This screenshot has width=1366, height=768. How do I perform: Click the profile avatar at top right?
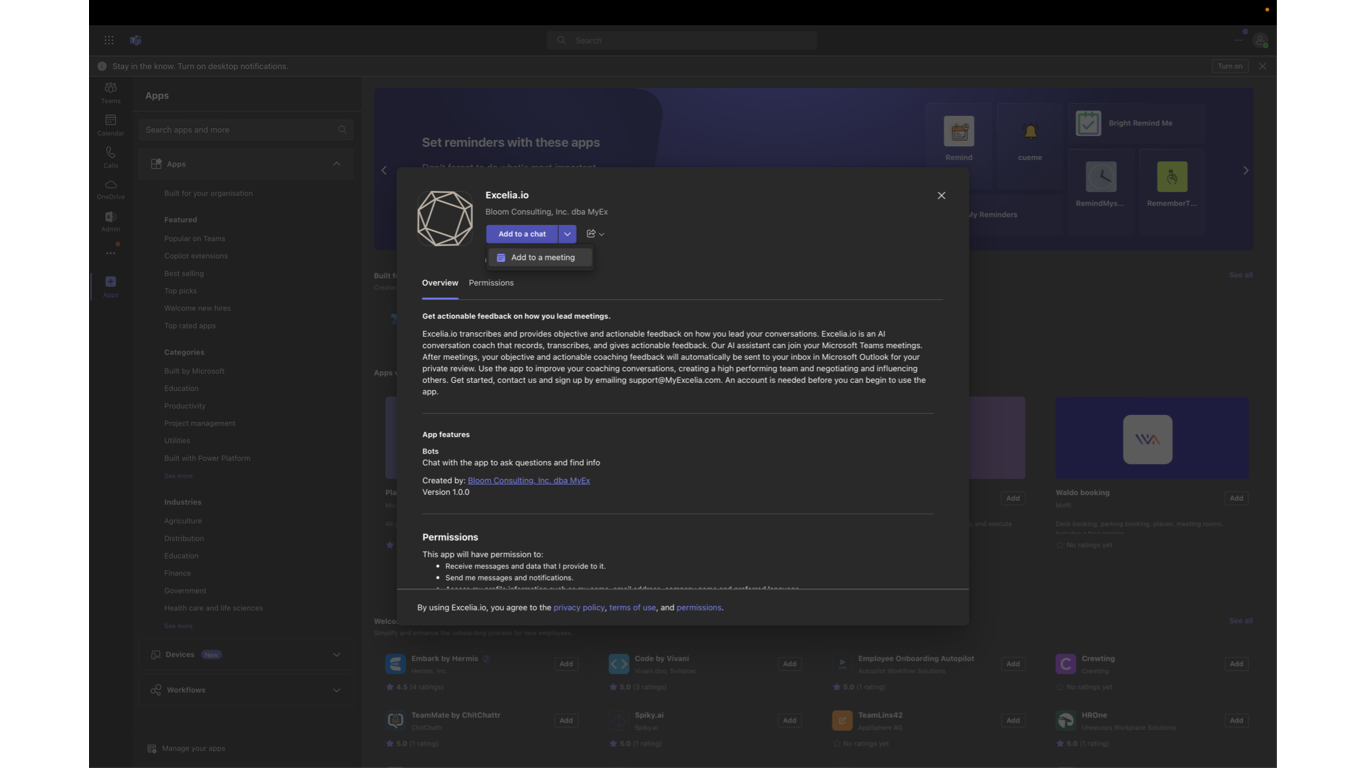1260,40
